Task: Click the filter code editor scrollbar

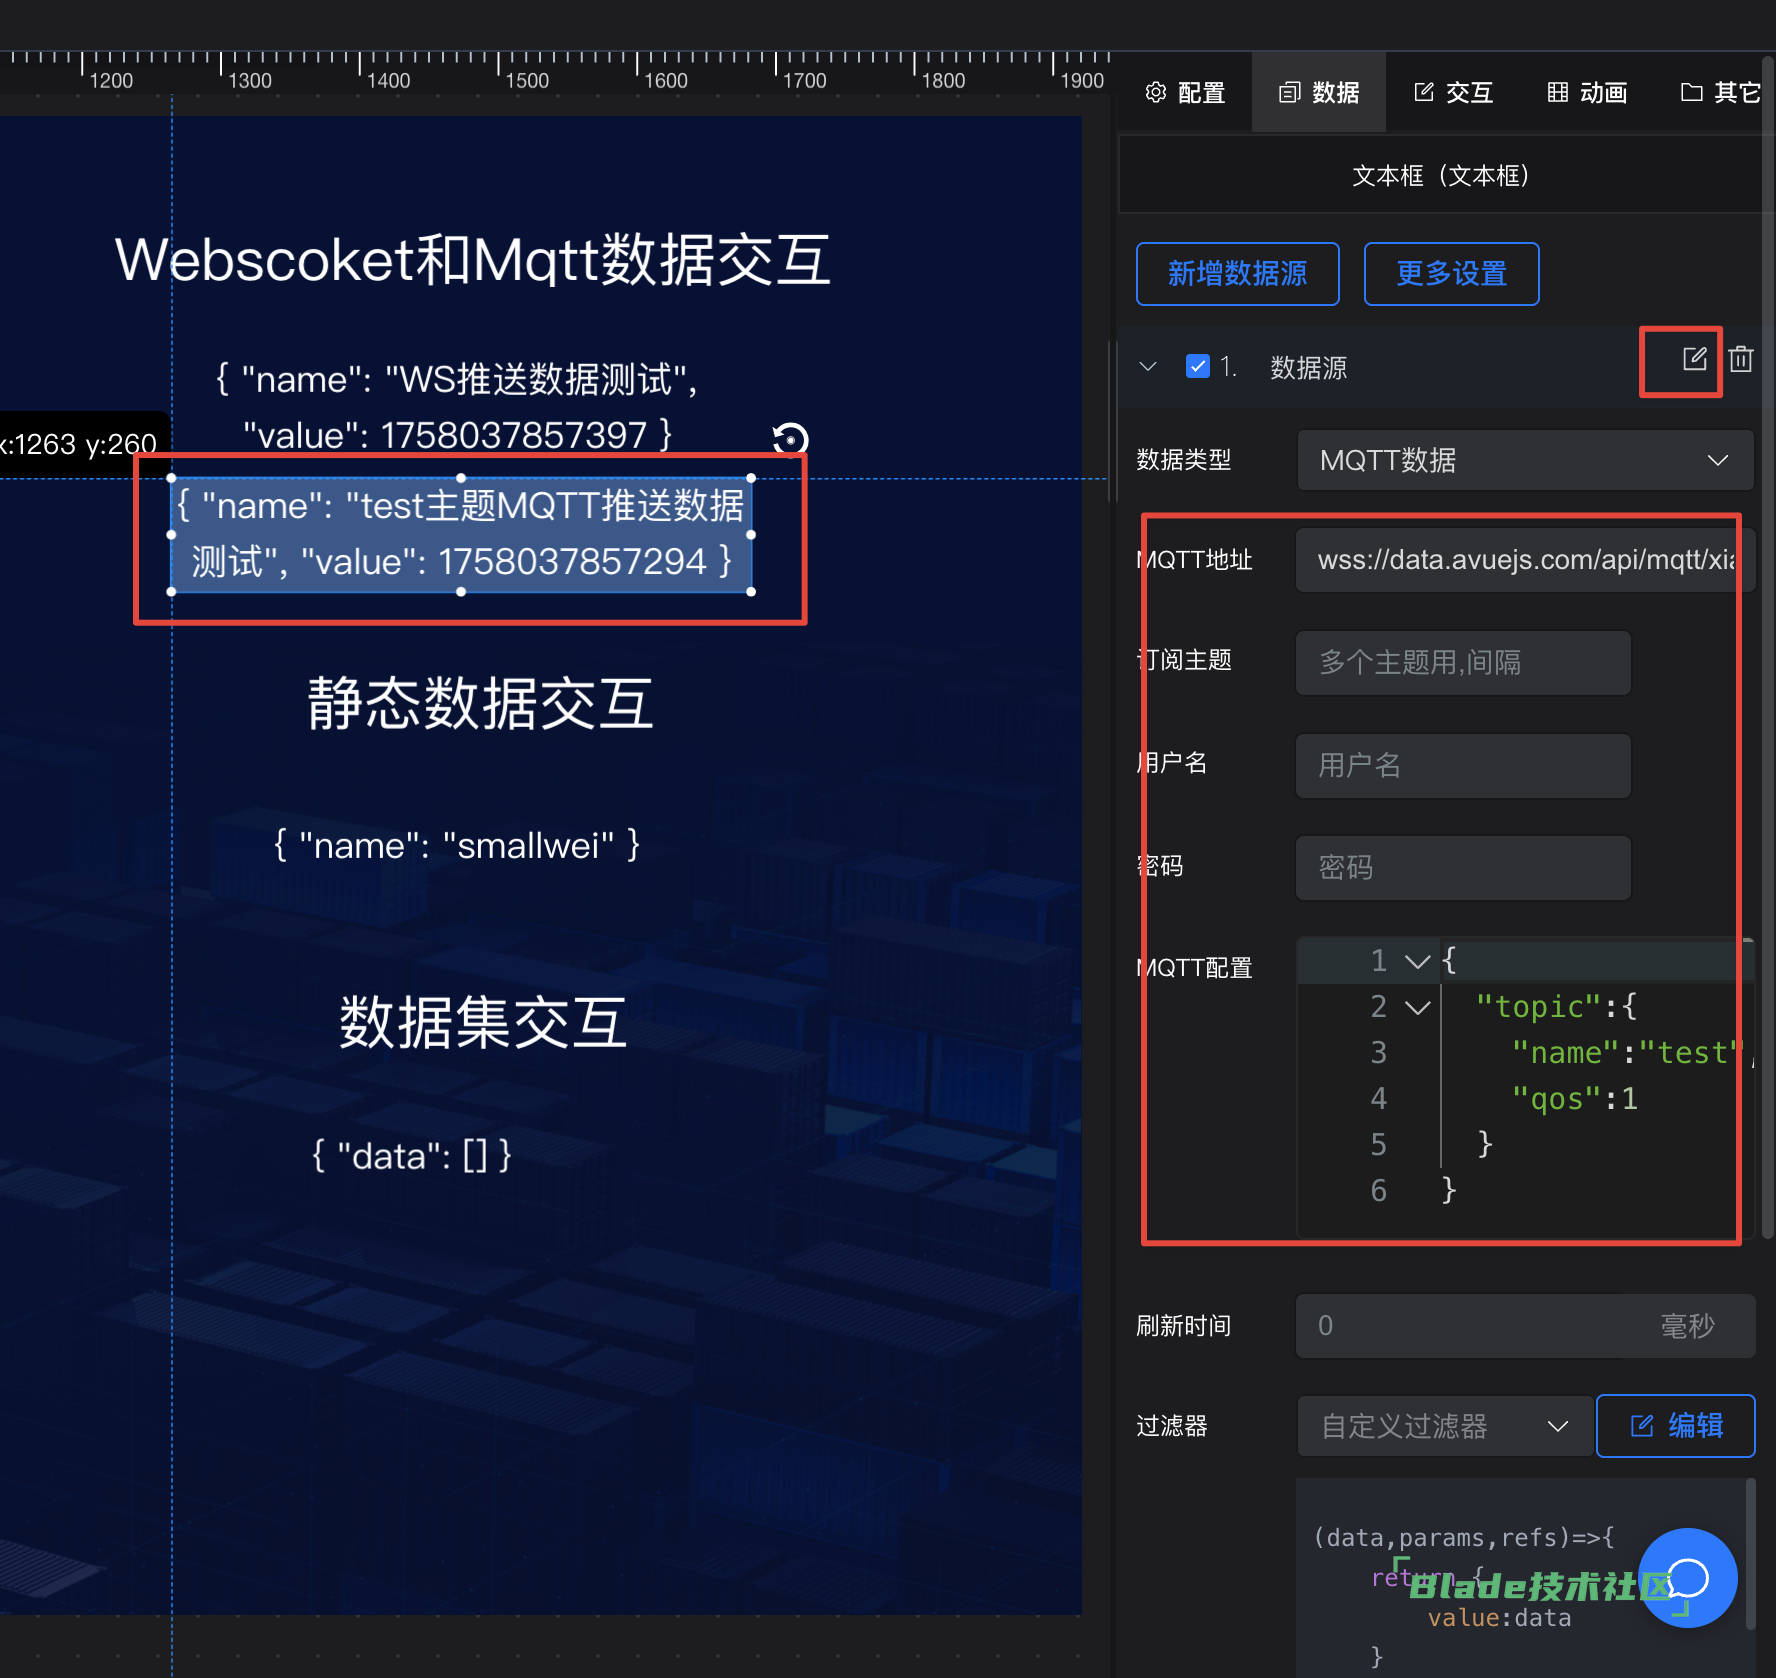Action: coord(1751,1555)
